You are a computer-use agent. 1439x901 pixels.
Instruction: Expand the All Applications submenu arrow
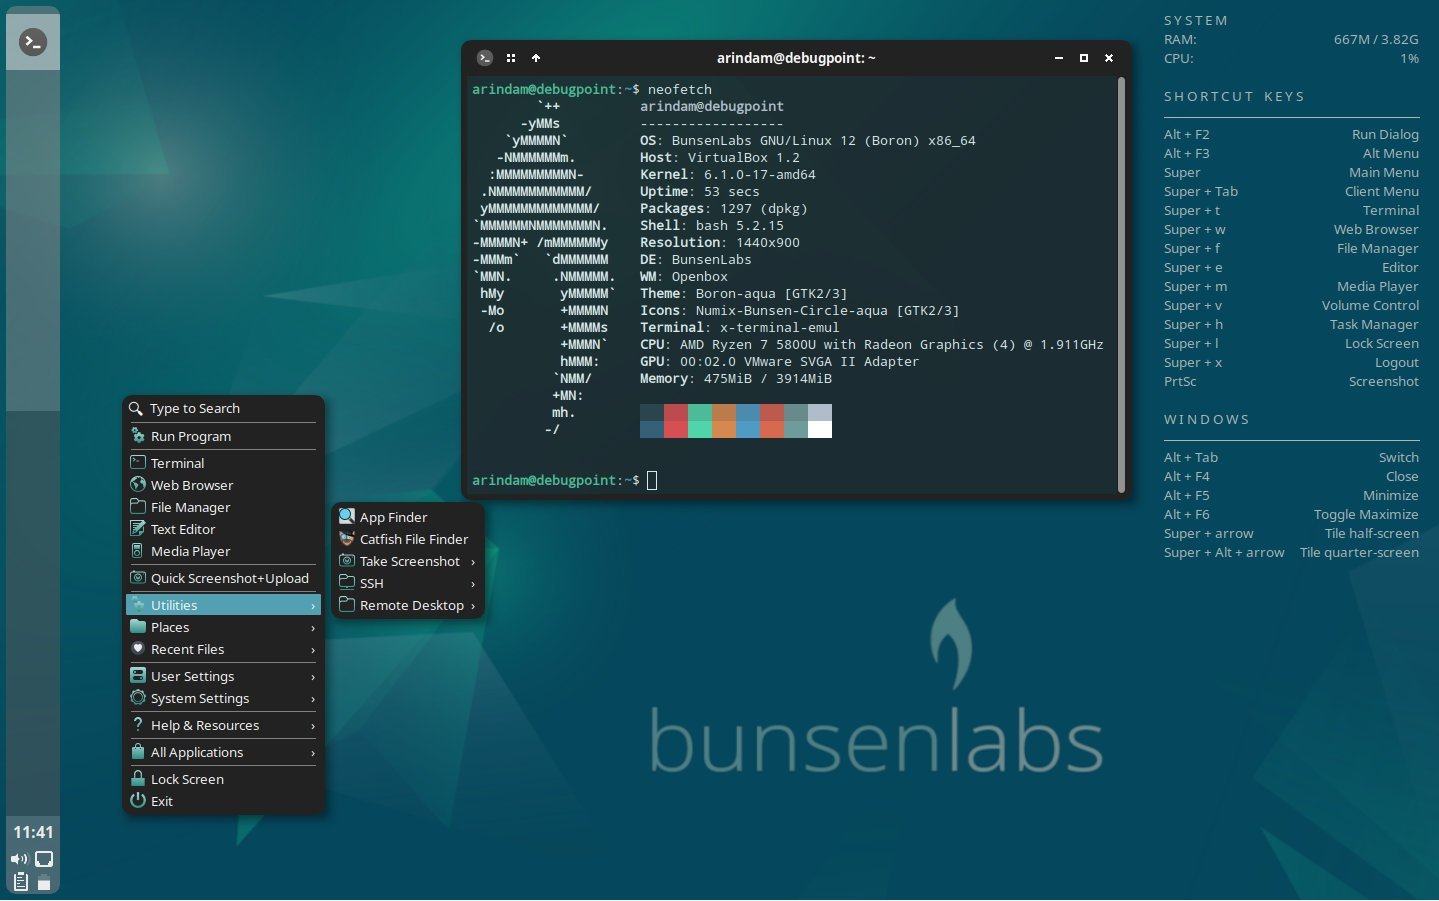pyautogui.click(x=313, y=753)
